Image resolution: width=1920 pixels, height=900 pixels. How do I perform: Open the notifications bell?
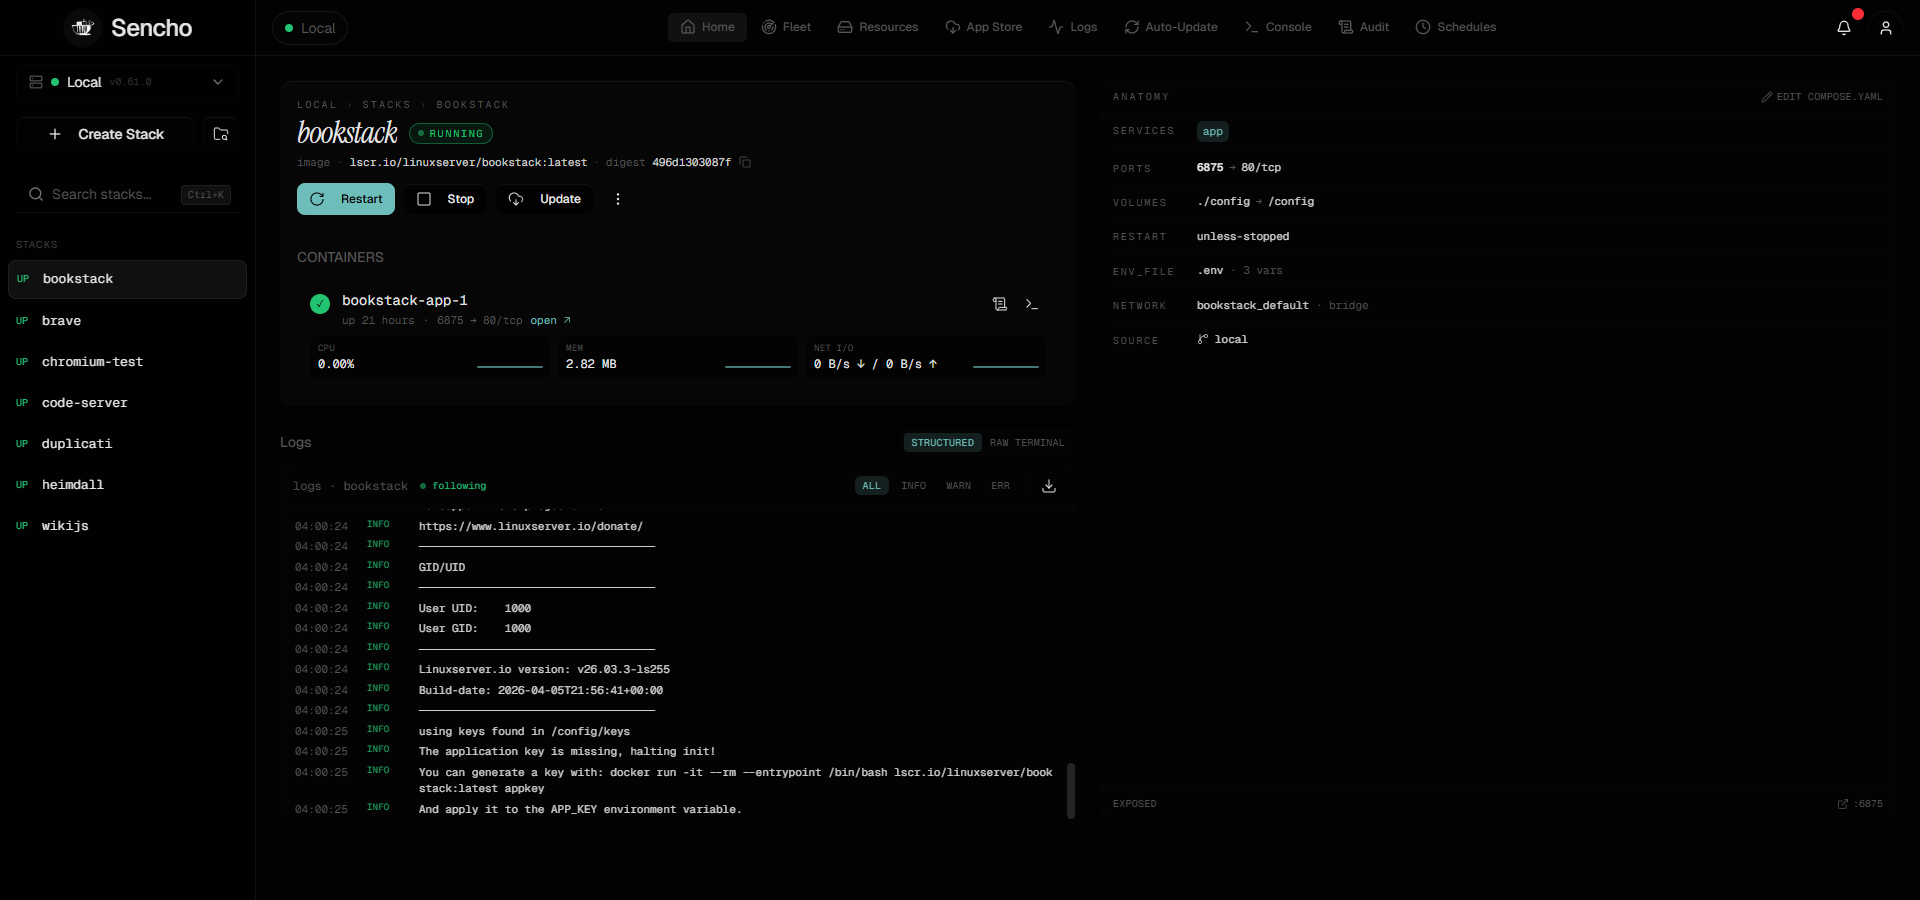[x=1844, y=28]
